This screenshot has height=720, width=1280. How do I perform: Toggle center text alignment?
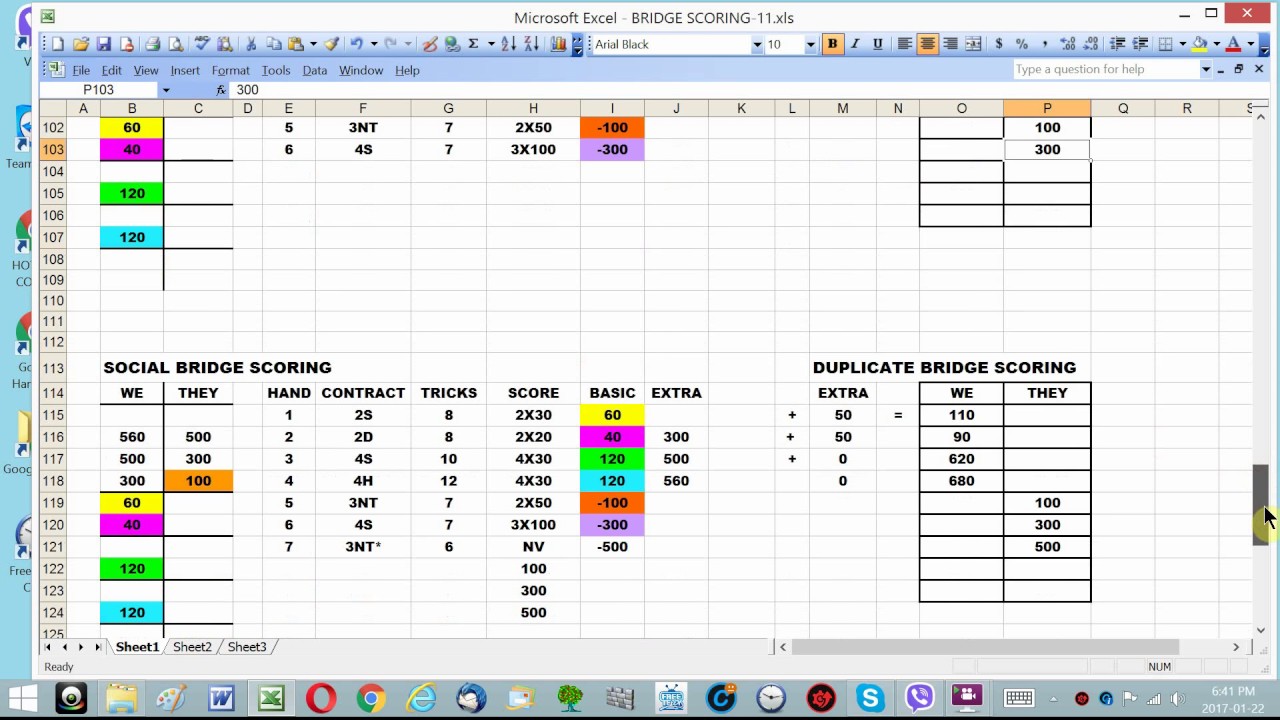click(928, 44)
